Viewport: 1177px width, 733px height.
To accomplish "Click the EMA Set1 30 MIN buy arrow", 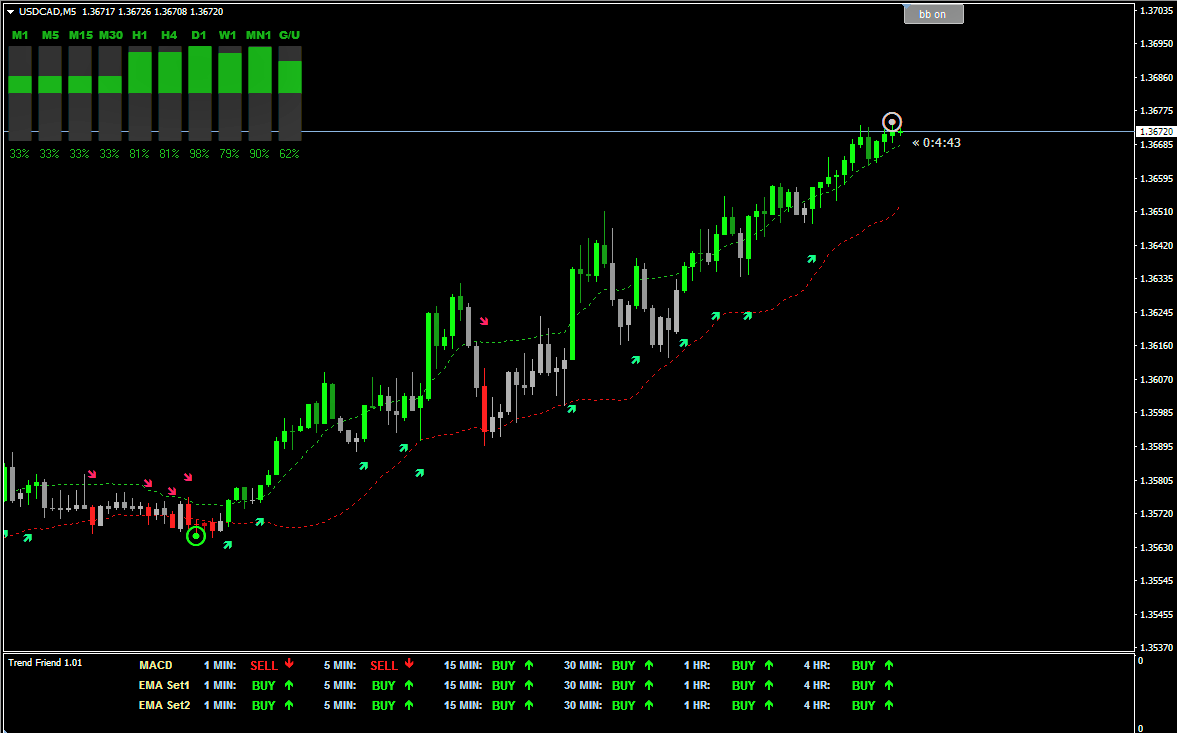I will pyautogui.click(x=649, y=685).
